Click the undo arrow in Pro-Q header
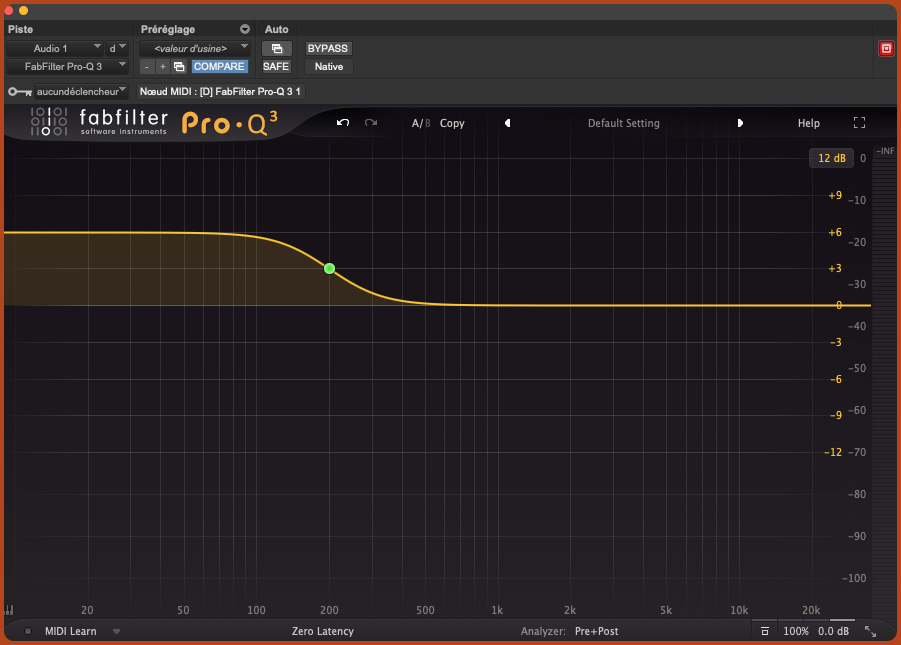The height and width of the screenshot is (645, 901). (343, 123)
